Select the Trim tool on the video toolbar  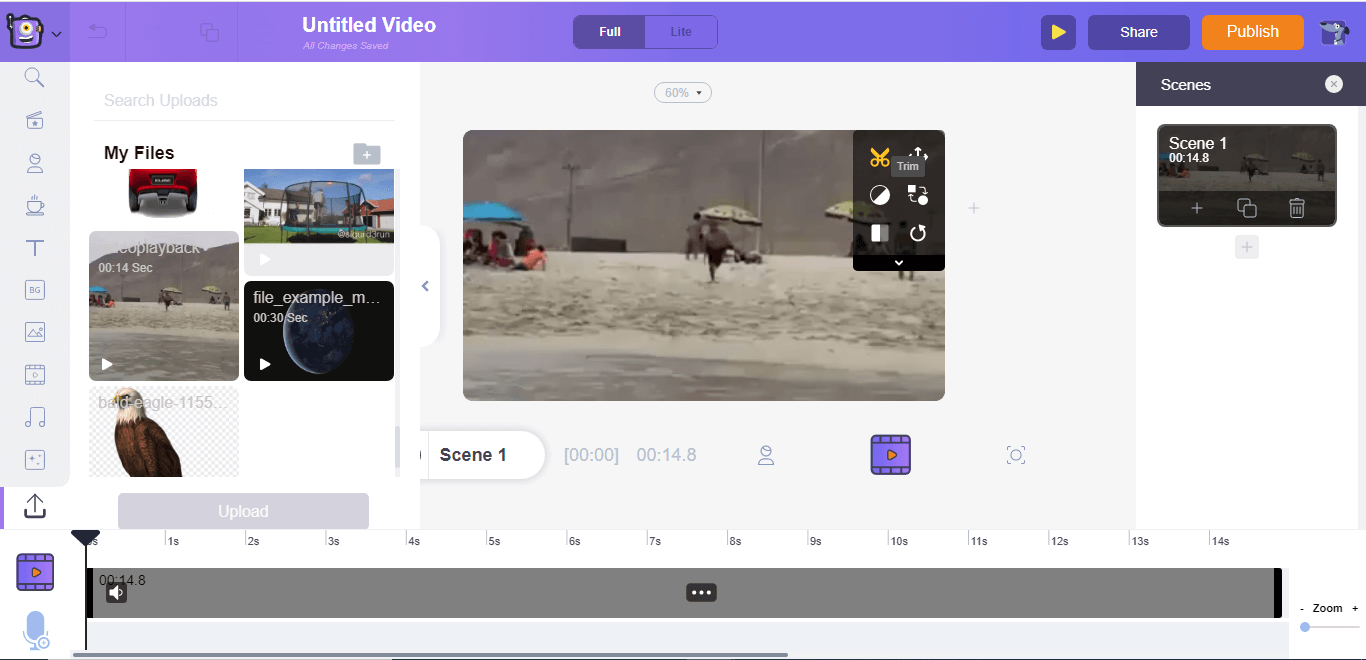[x=881, y=157]
